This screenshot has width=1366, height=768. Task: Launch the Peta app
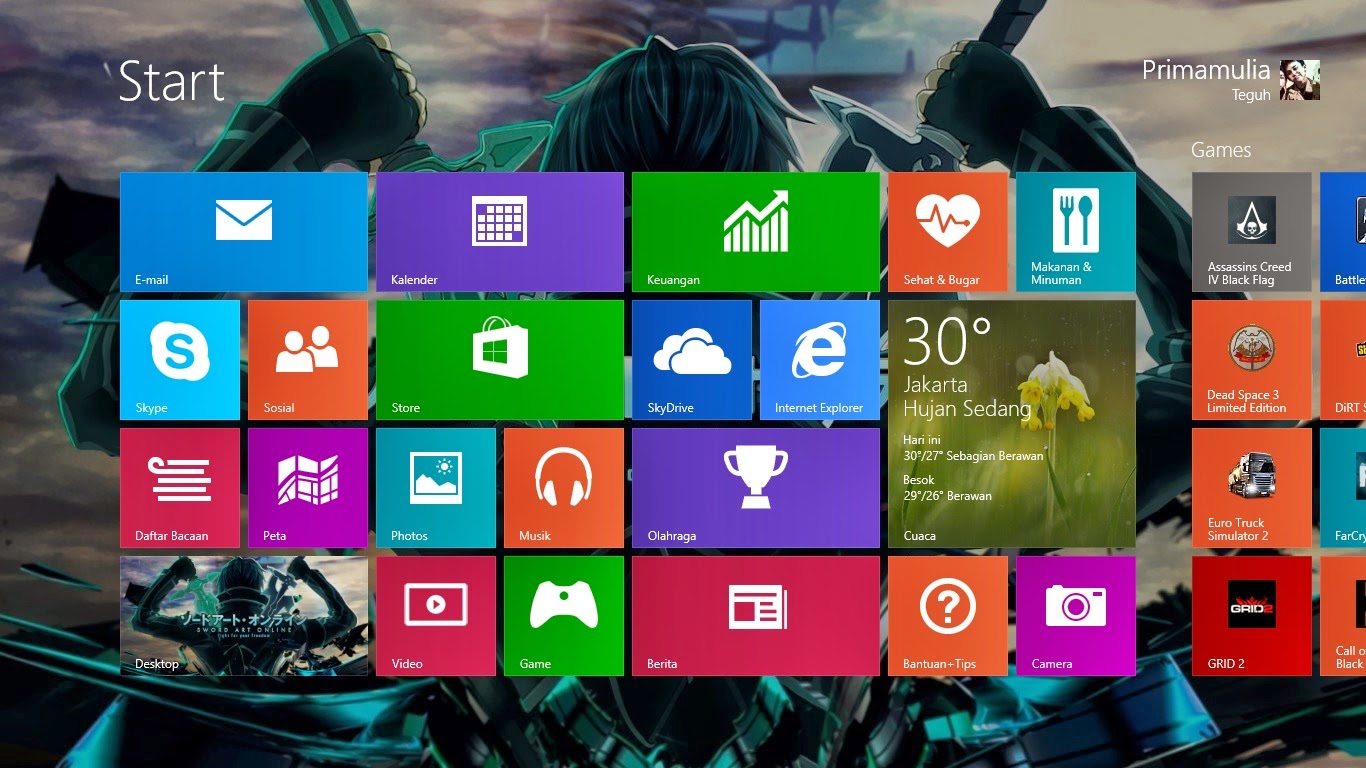tap(308, 488)
